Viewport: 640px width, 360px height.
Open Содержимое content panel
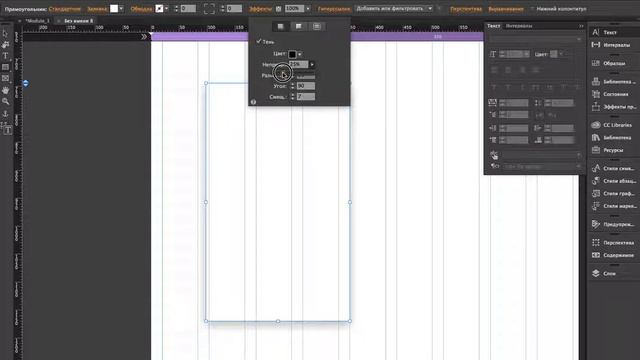click(x=613, y=255)
